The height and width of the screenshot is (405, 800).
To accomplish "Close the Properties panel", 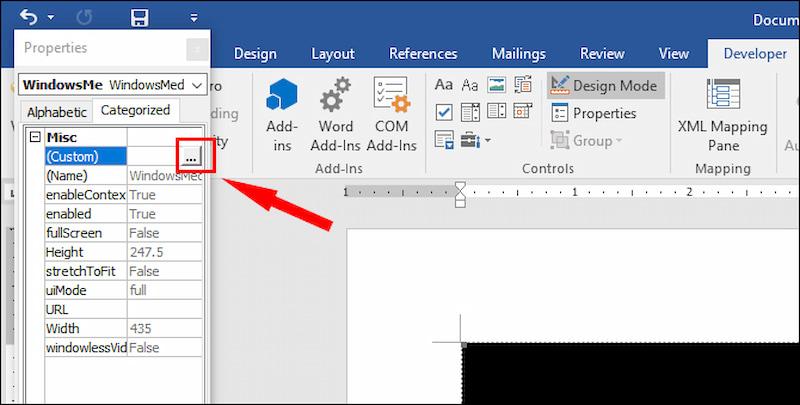I will (197, 49).
